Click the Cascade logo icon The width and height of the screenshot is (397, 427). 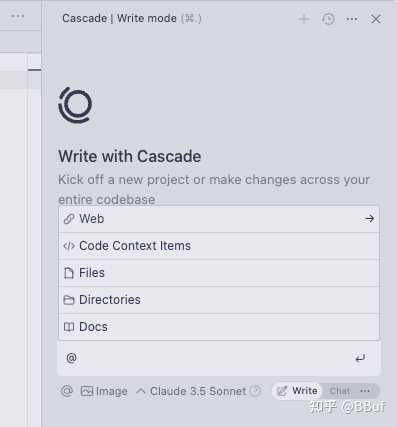coord(75,105)
